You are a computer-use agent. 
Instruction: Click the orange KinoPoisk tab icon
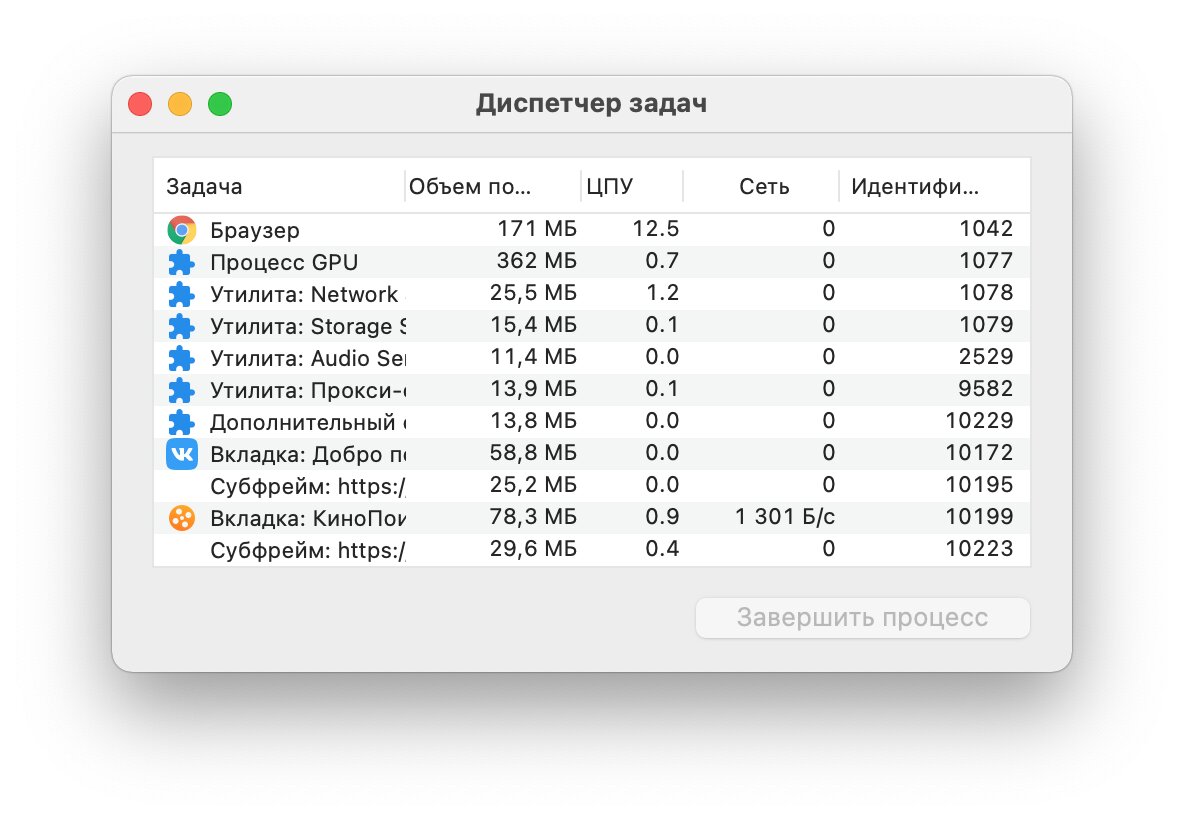(x=181, y=518)
